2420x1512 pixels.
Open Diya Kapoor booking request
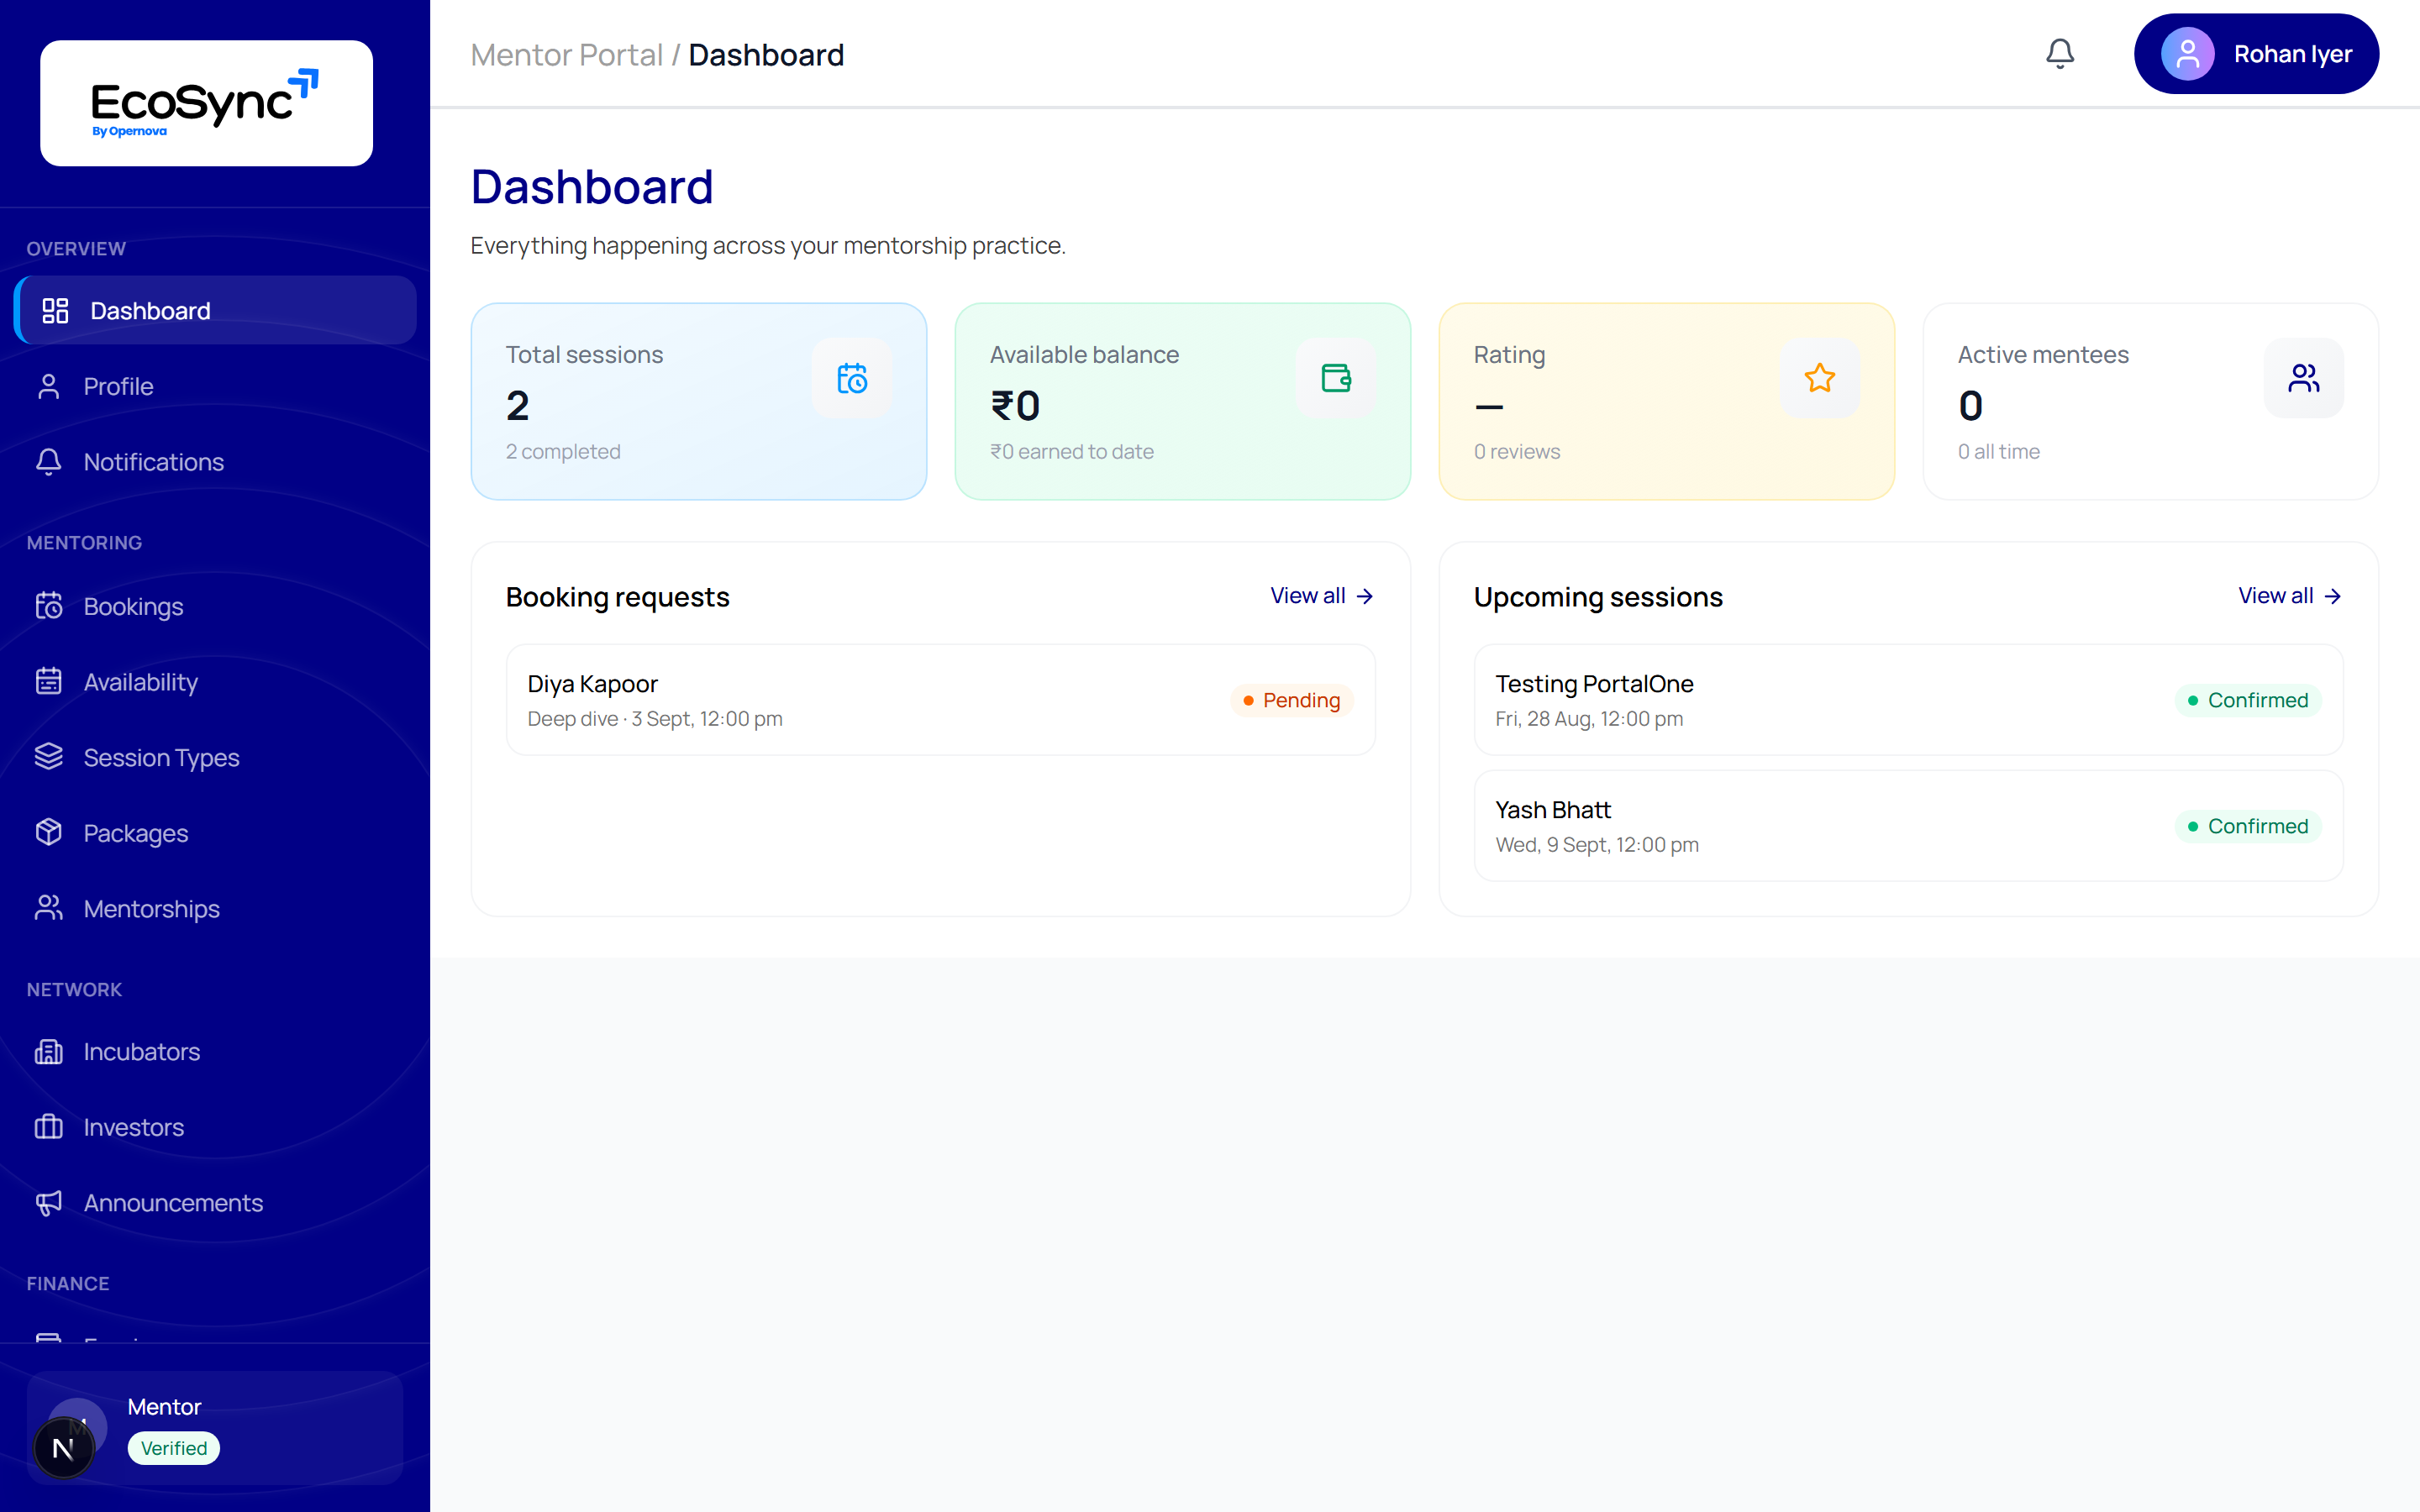(x=941, y=700)
